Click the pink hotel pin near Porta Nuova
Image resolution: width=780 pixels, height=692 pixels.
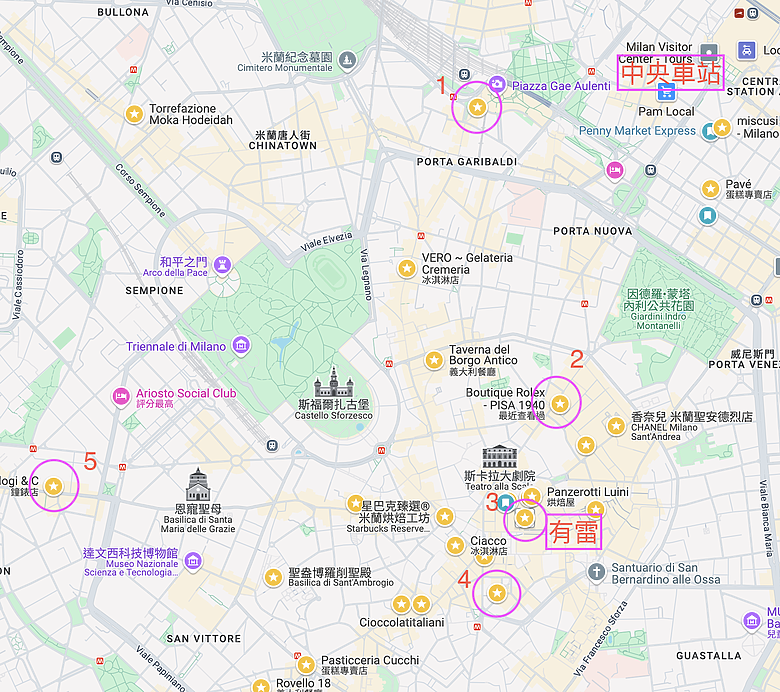(x=615, y=170)
